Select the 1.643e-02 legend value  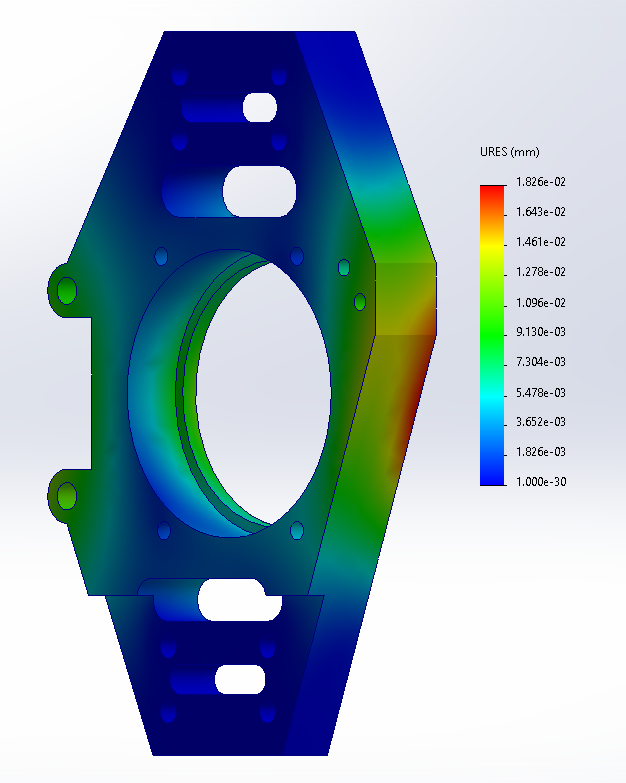coord(541,212)
